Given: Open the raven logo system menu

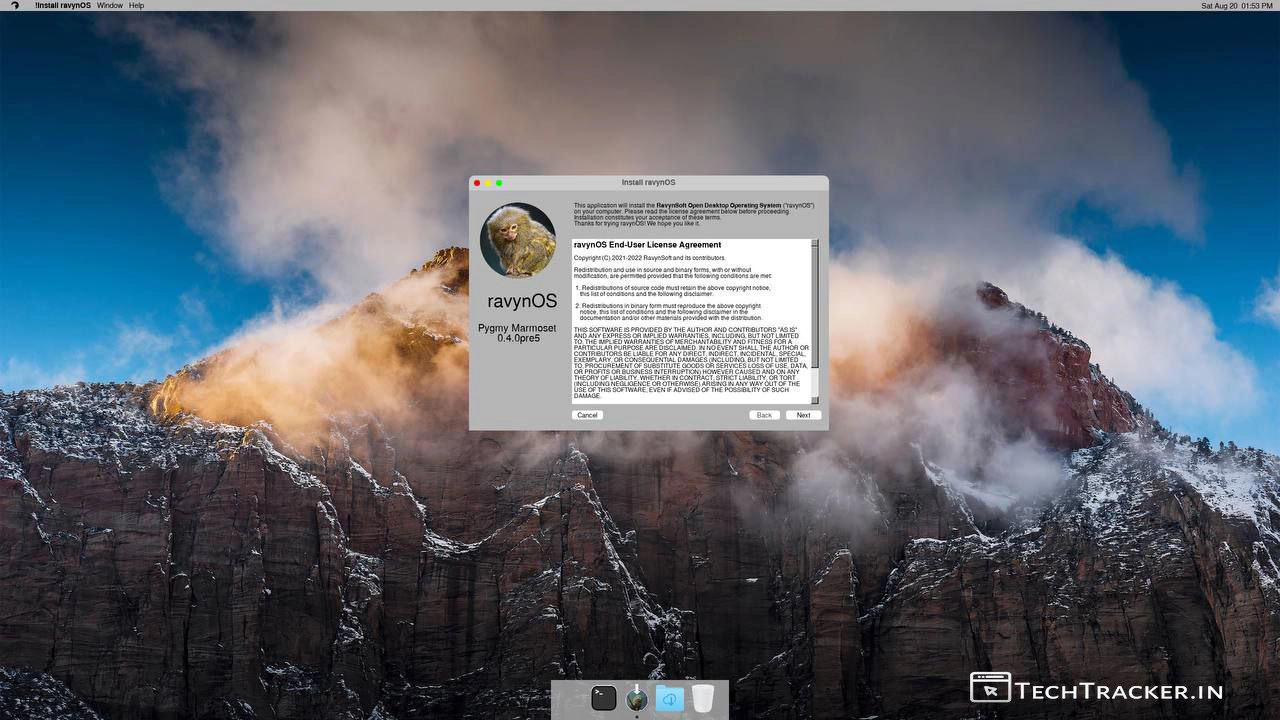Looking at the screenshot, I should [x=15, y=6].
